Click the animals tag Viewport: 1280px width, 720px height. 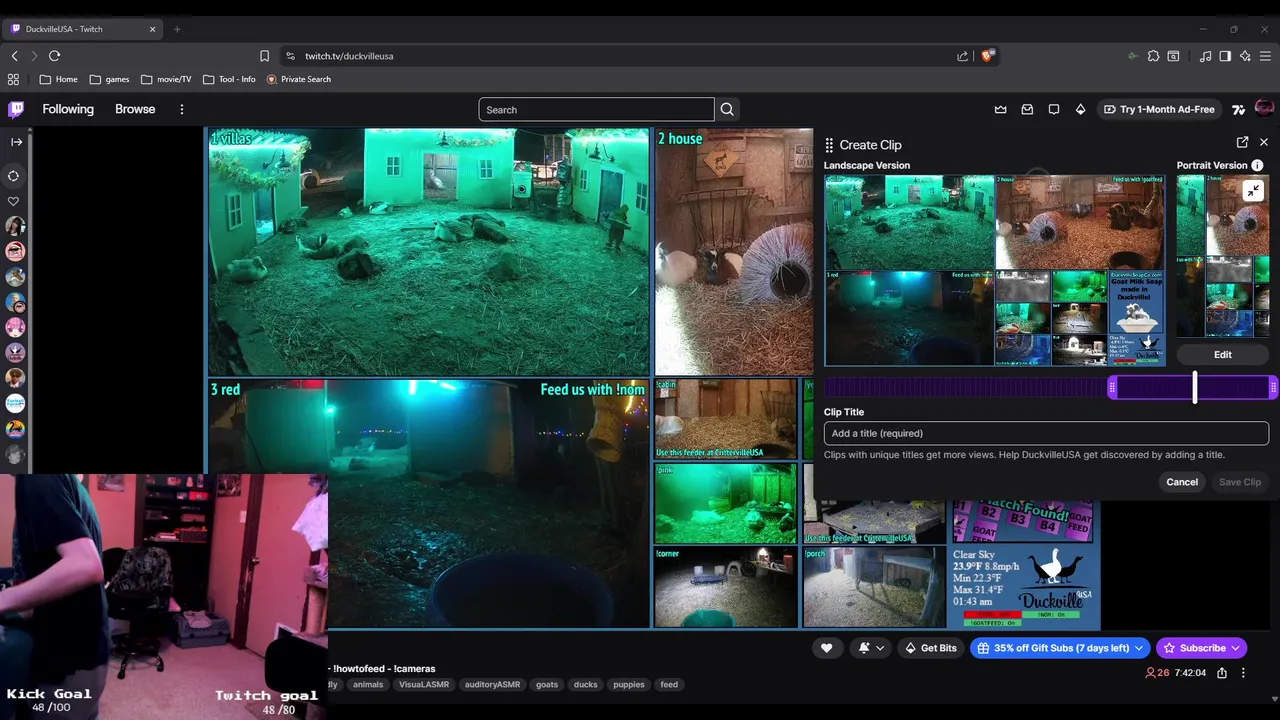pos(368,685)
